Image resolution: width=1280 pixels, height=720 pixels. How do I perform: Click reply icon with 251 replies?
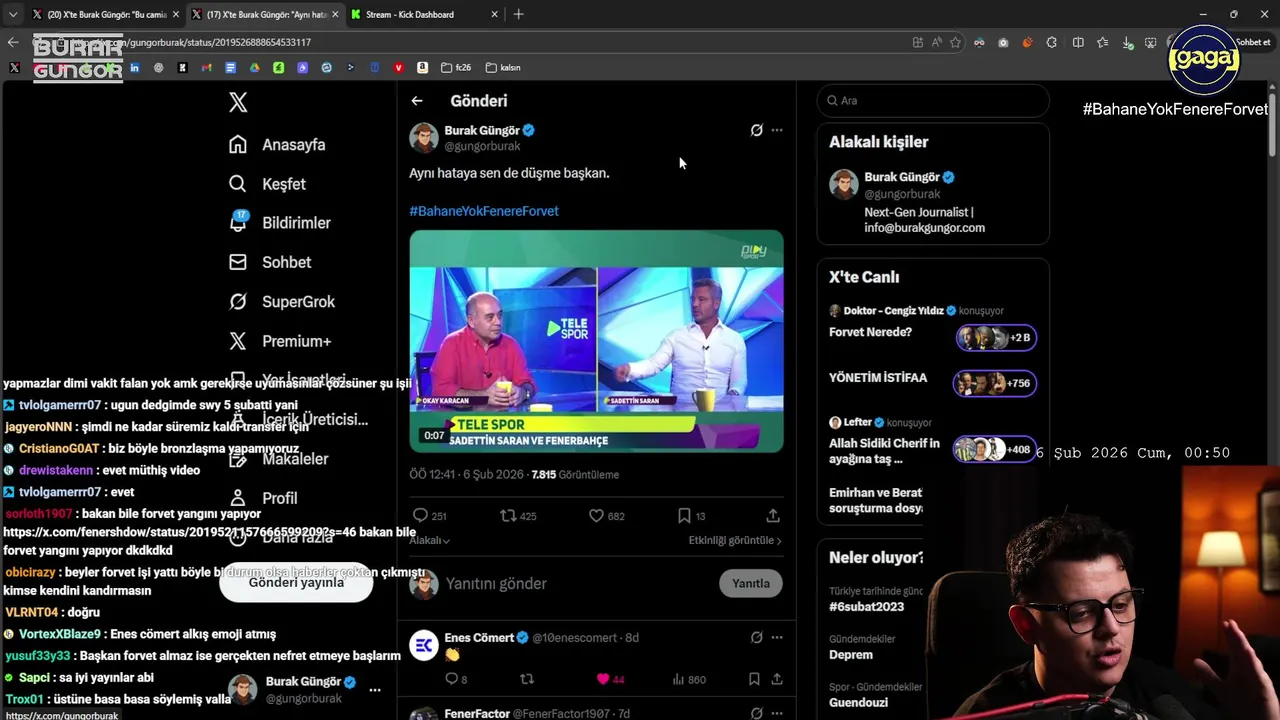[x=430, y=516]
